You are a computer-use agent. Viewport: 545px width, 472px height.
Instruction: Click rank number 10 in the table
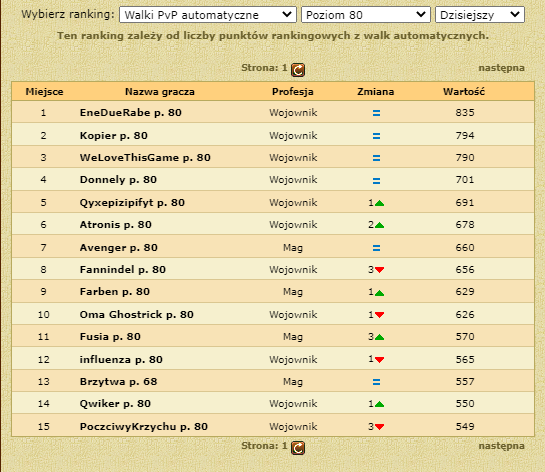43,315
